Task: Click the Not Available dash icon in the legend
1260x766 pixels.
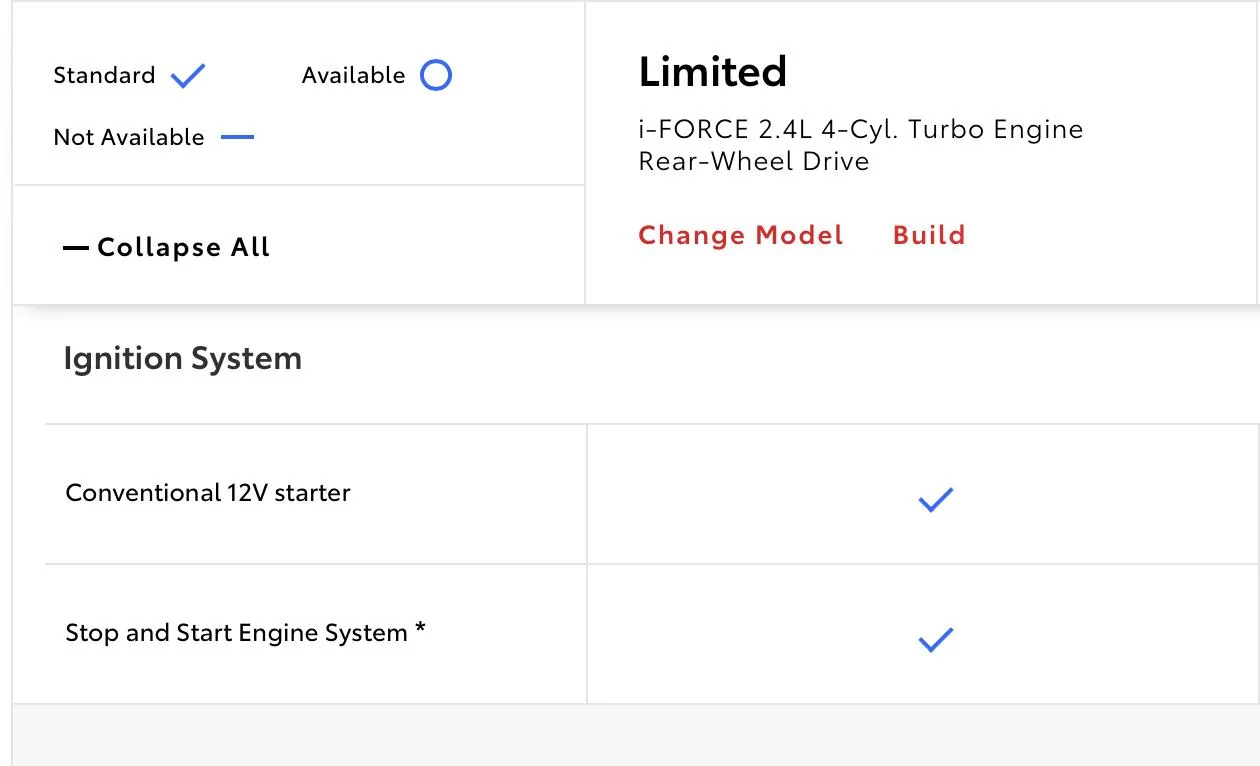Action: [x=237, y=137]
